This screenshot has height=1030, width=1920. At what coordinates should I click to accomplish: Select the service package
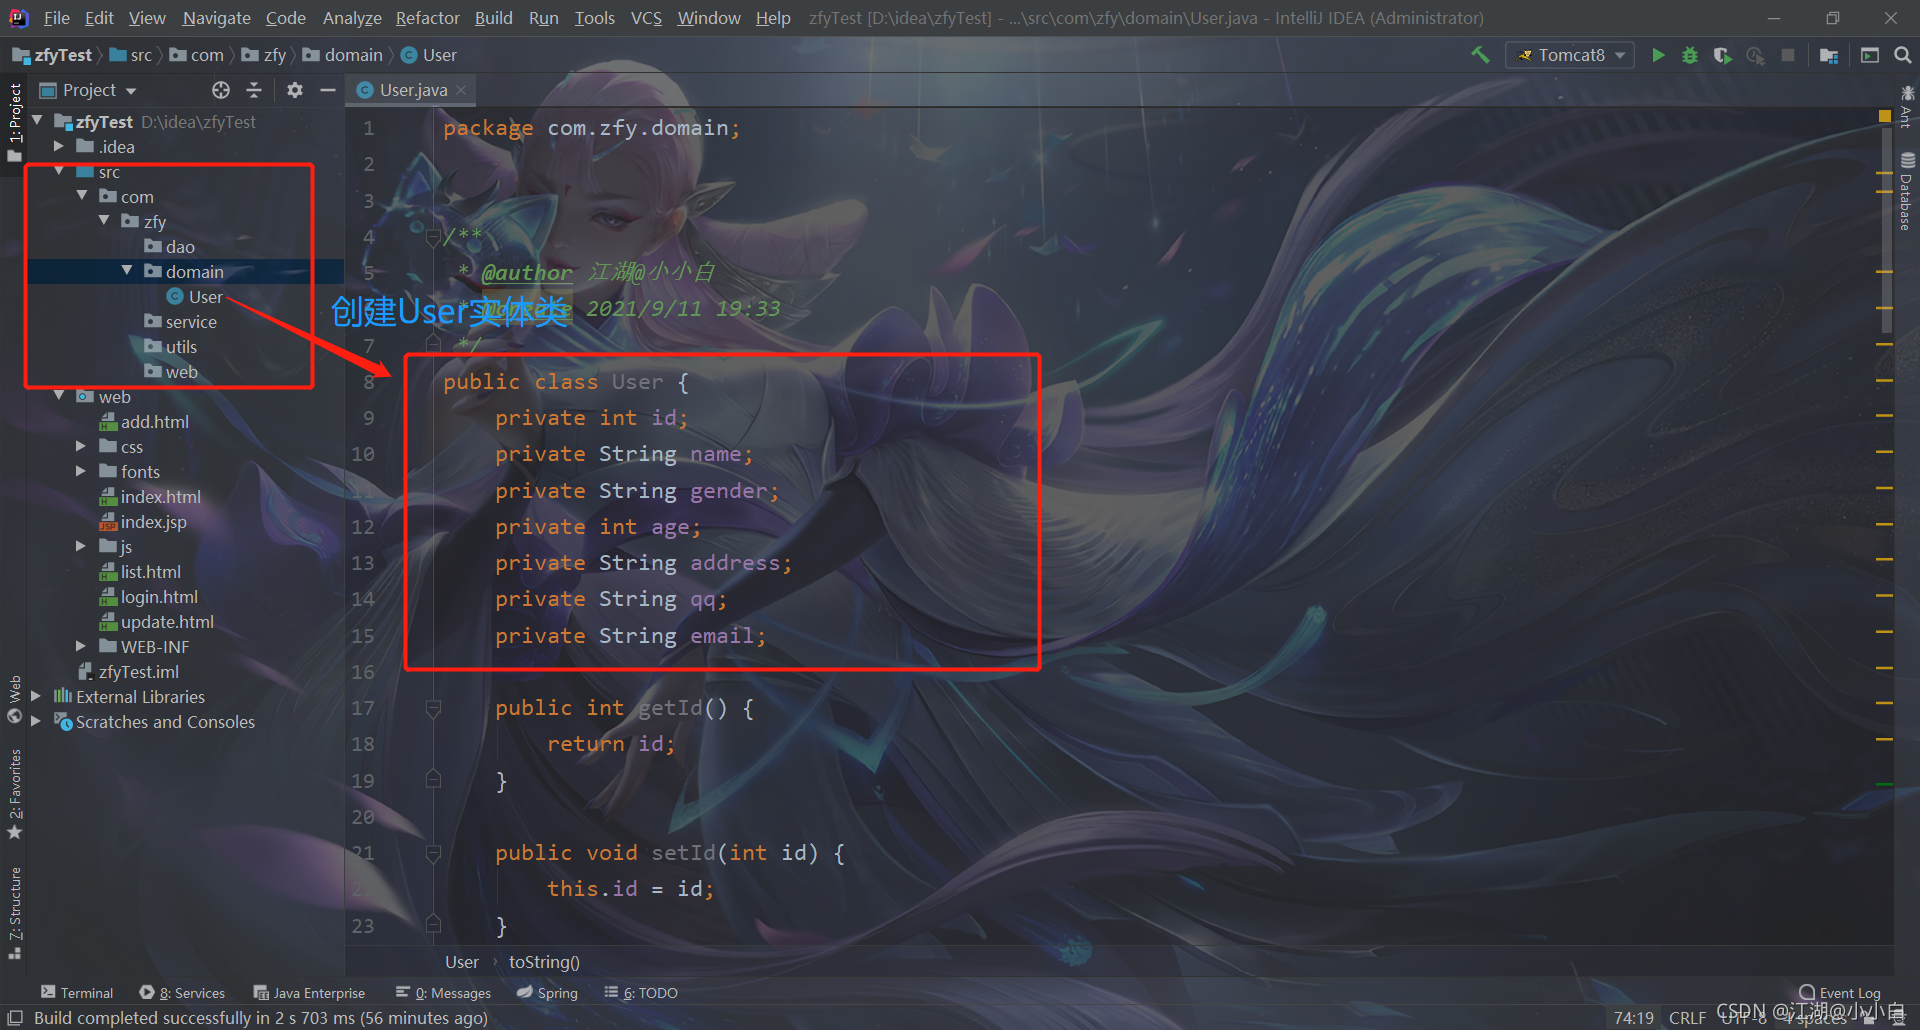181,322
